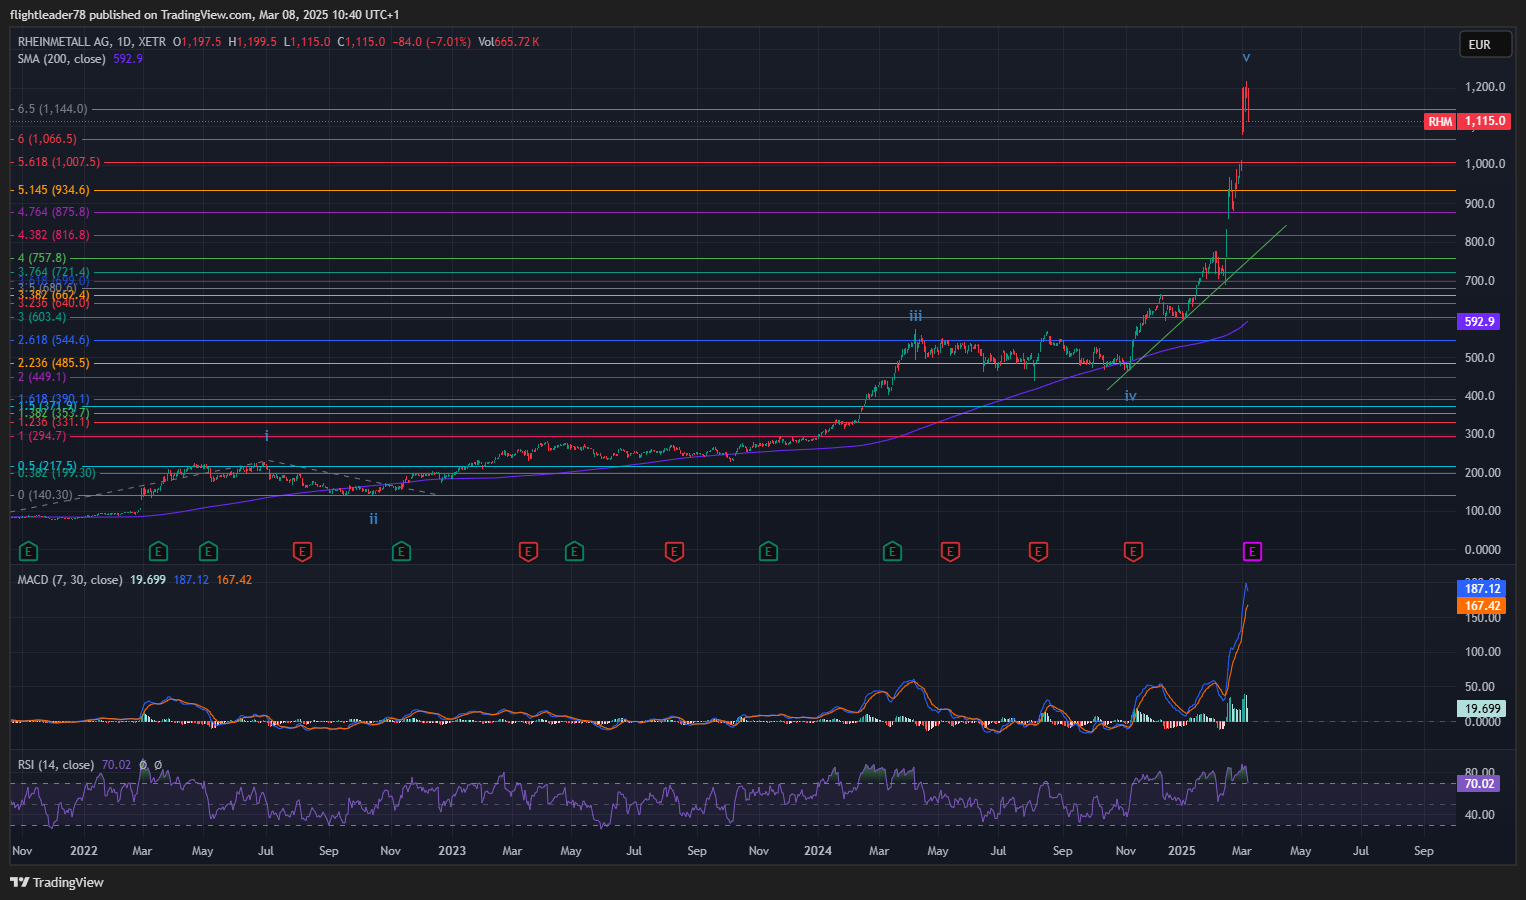Click the 0 (140.30) Fibonacci label
Viewport: 1526px width, 900px height.
45,495
